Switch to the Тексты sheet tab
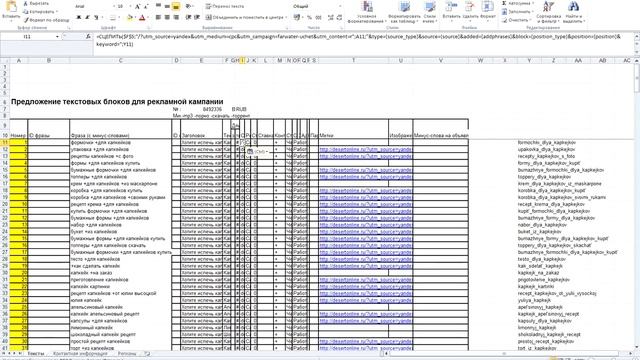640x360 pixels. tap(36, 354)
